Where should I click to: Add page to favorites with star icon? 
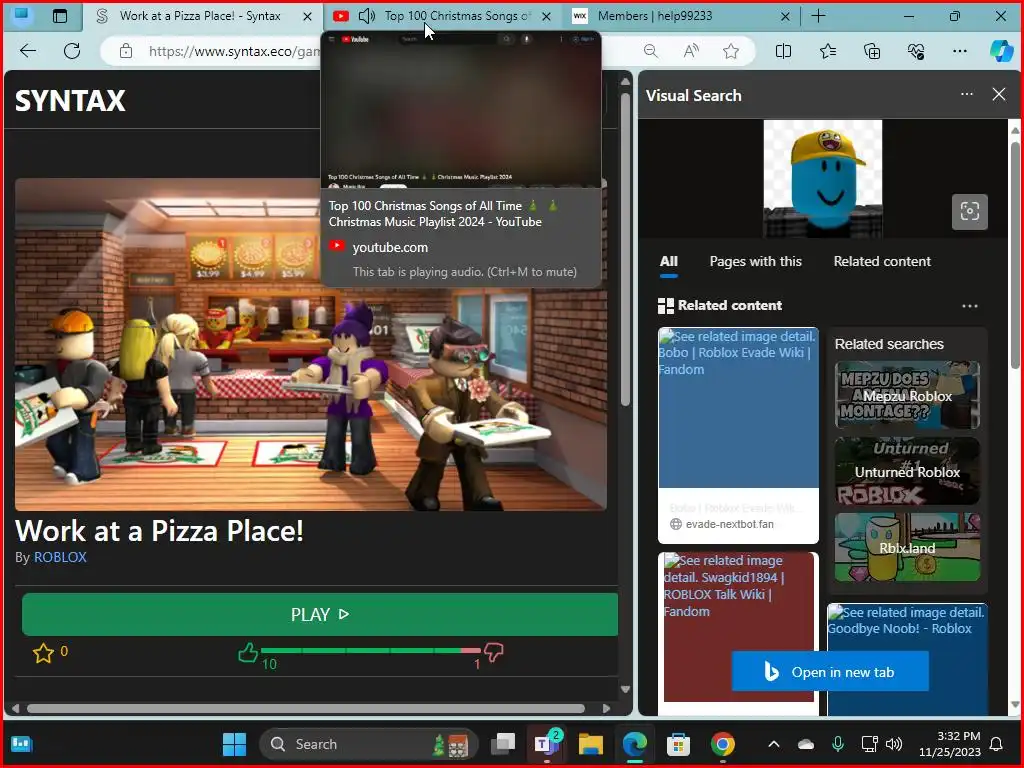pos(731,51)
